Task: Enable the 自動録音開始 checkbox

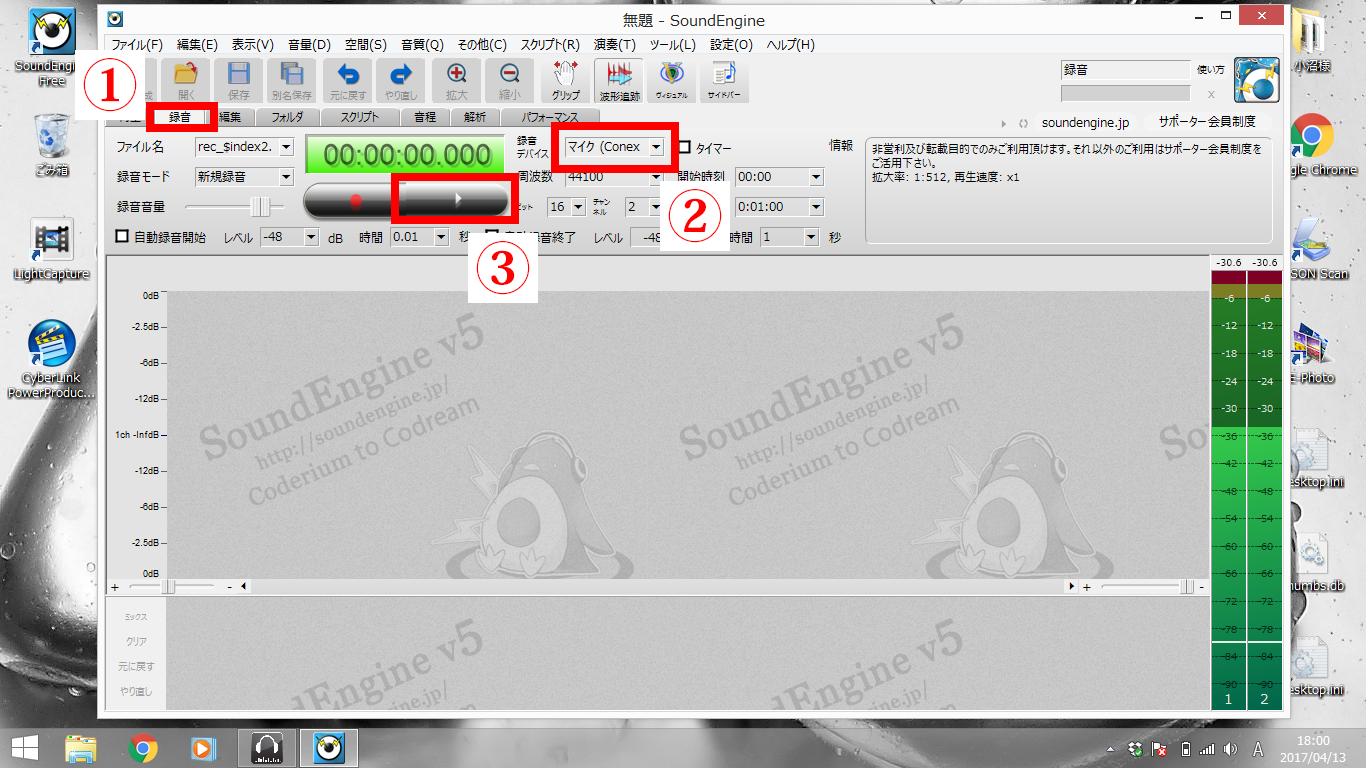Action: tap(123, 237)
